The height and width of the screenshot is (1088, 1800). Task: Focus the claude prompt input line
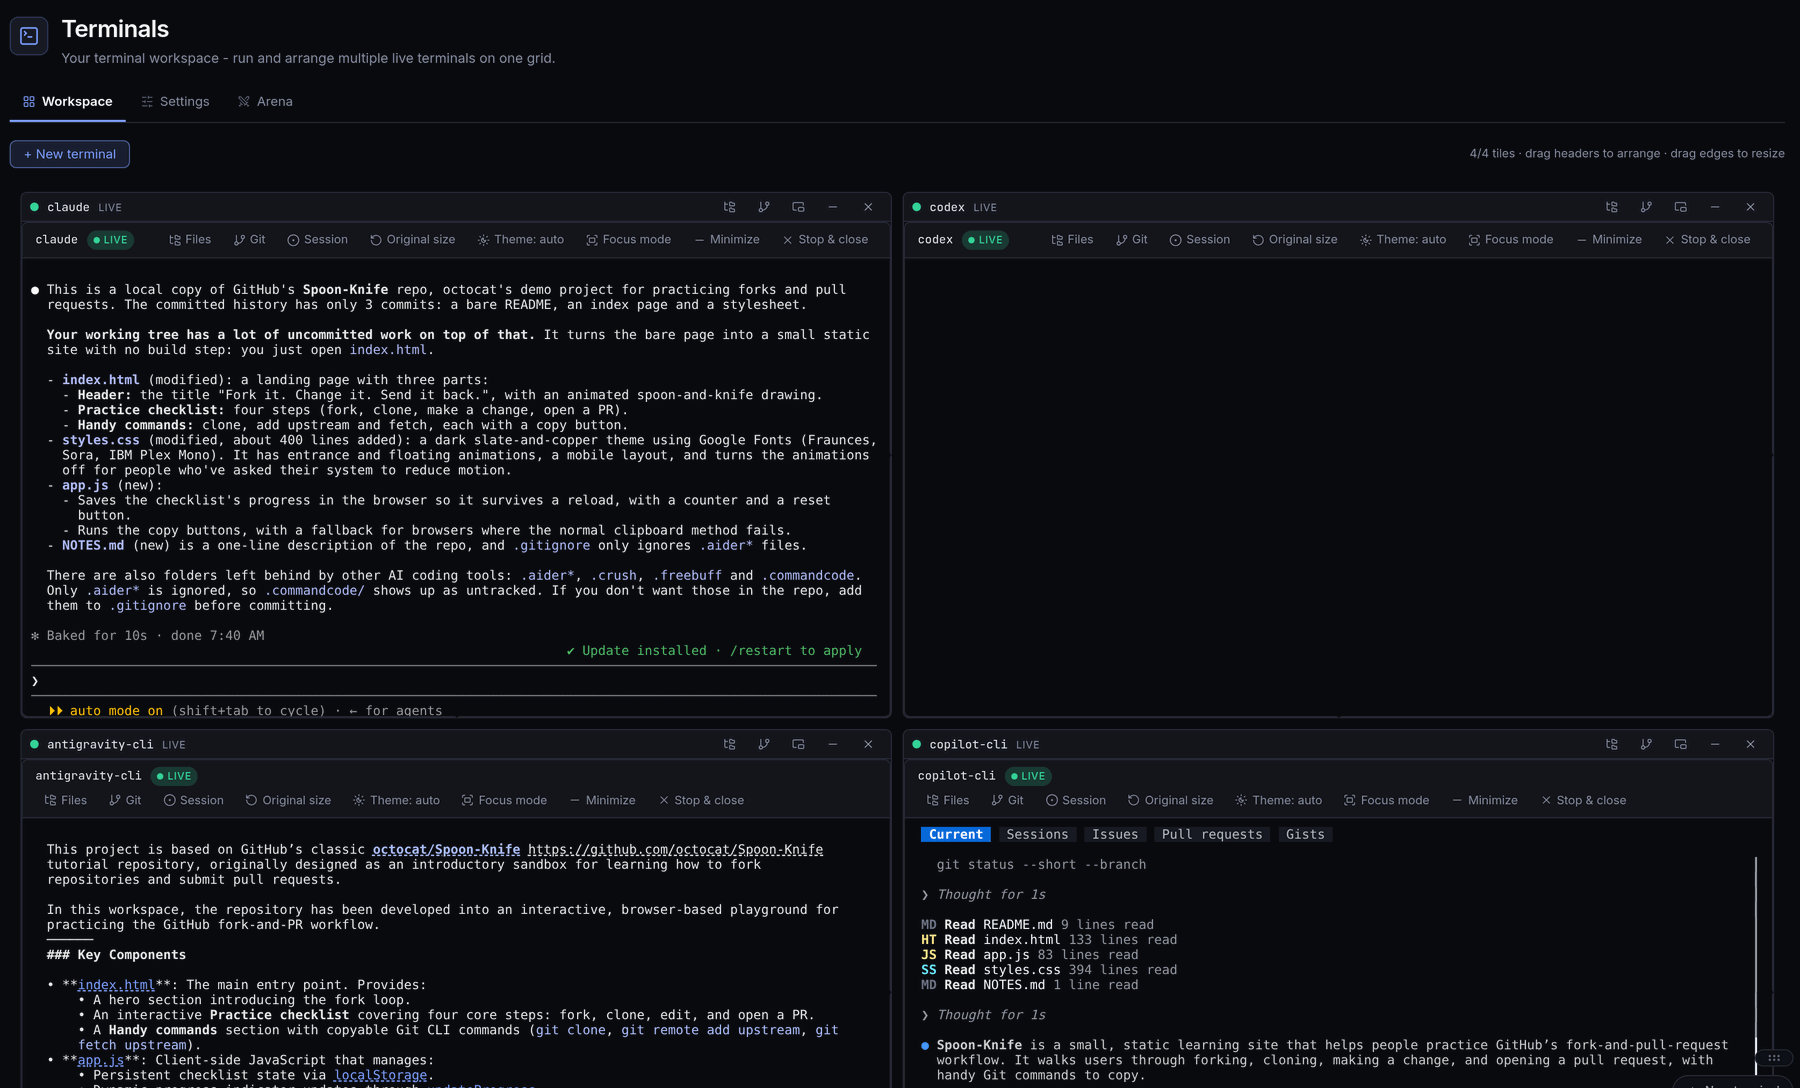pos(454,681)
